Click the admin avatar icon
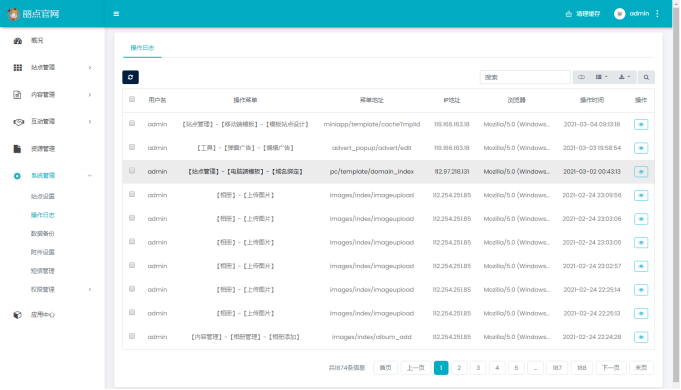 pos(619,14)
